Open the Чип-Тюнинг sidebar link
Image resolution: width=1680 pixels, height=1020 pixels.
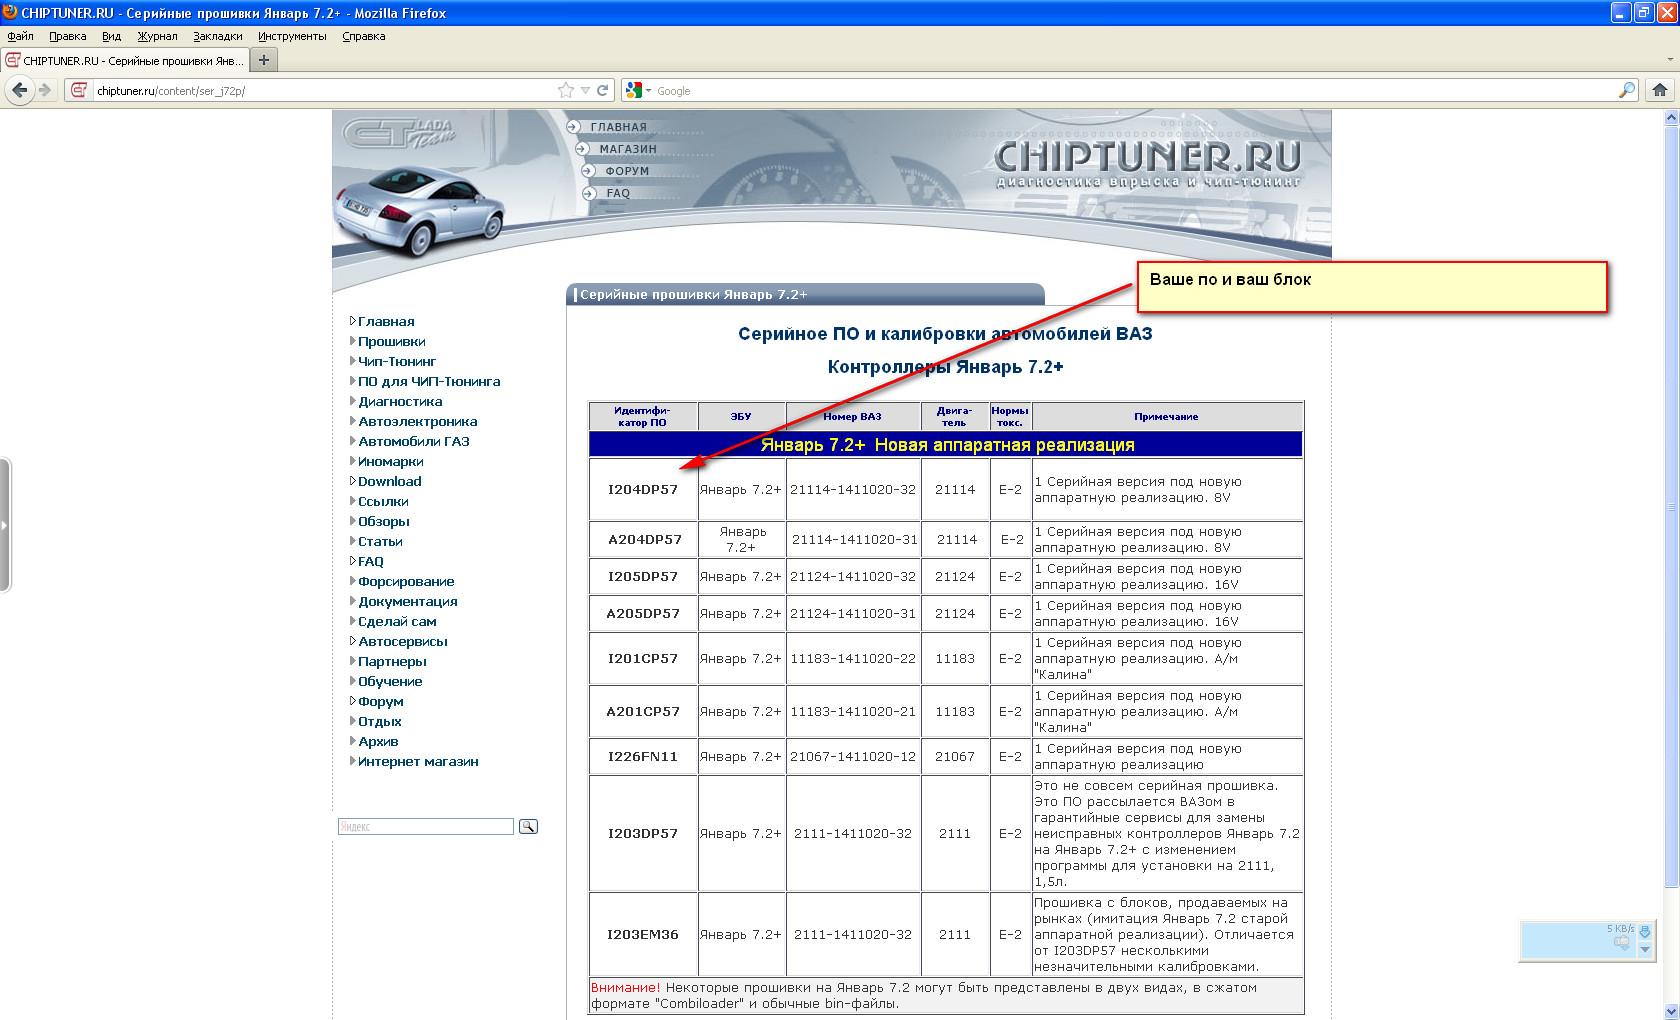(x=397, y=361)
